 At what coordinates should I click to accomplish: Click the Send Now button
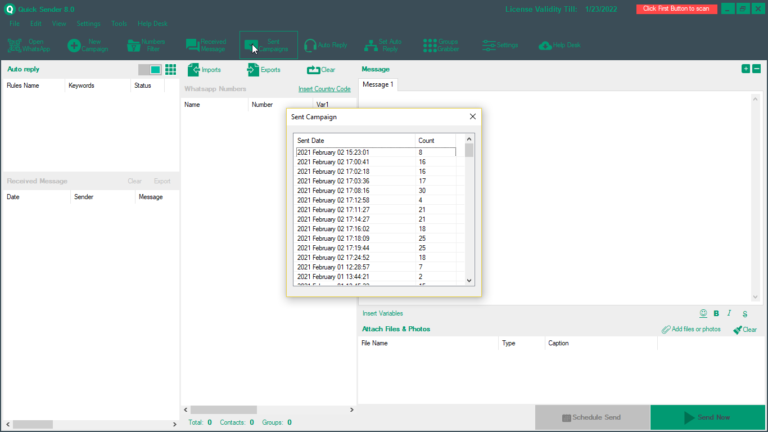tap(707, 417)
